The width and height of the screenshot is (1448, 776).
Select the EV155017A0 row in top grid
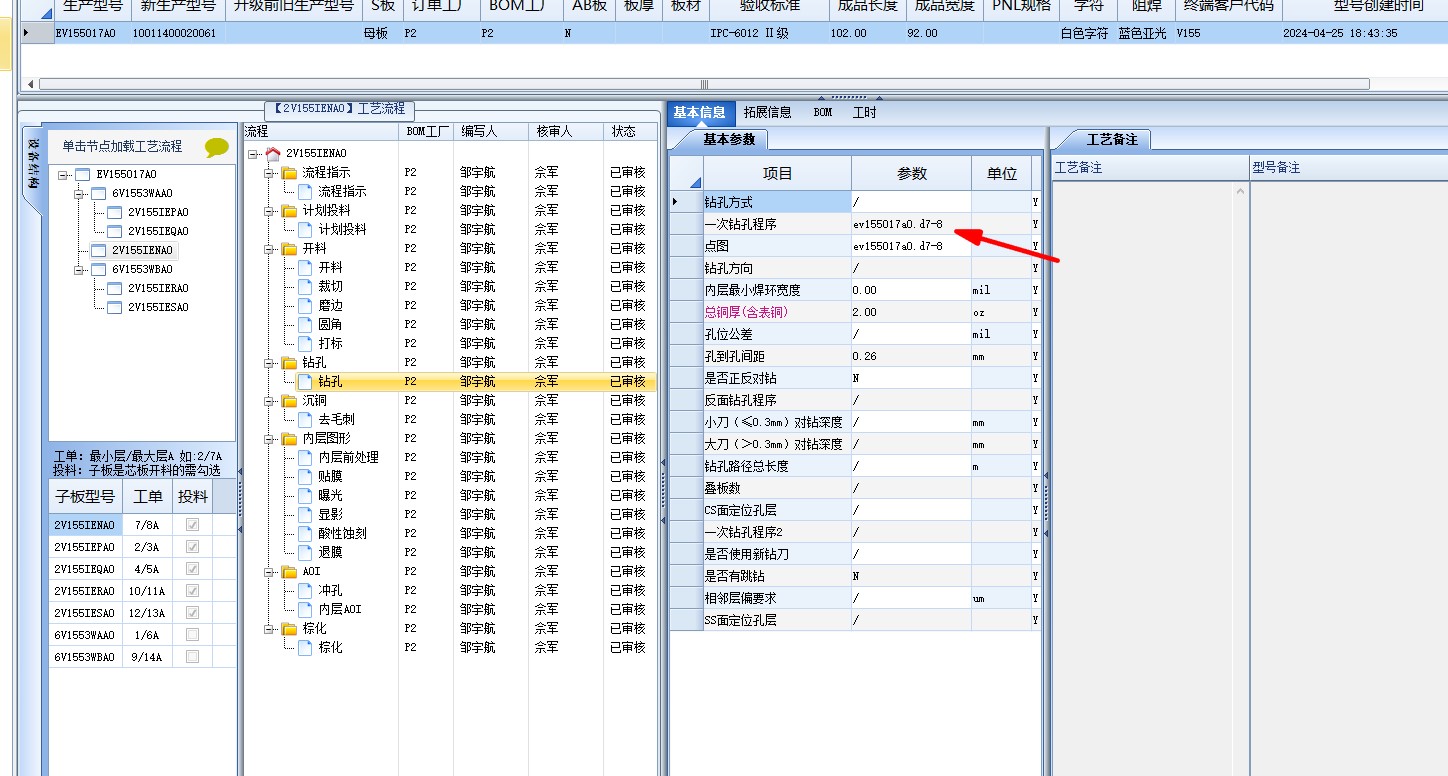click(735, 33)
